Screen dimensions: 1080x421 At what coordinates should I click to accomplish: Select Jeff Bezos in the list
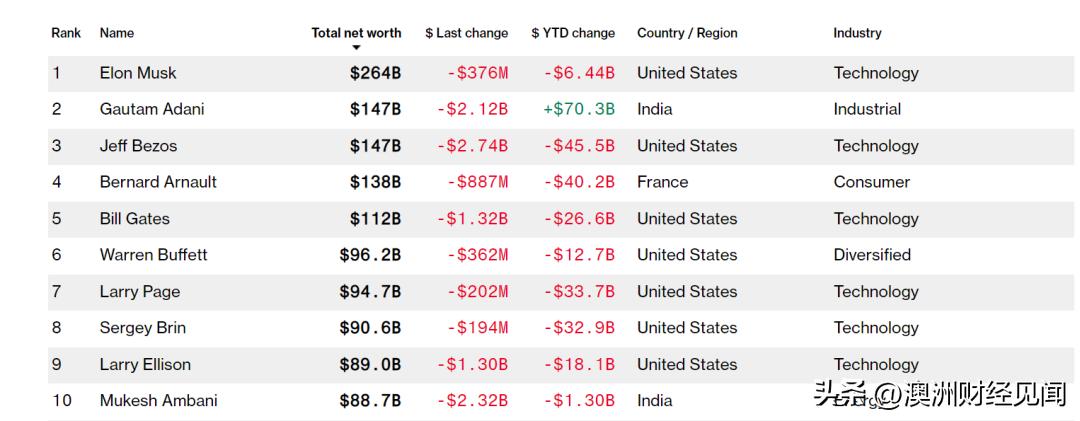coord(138,146)
